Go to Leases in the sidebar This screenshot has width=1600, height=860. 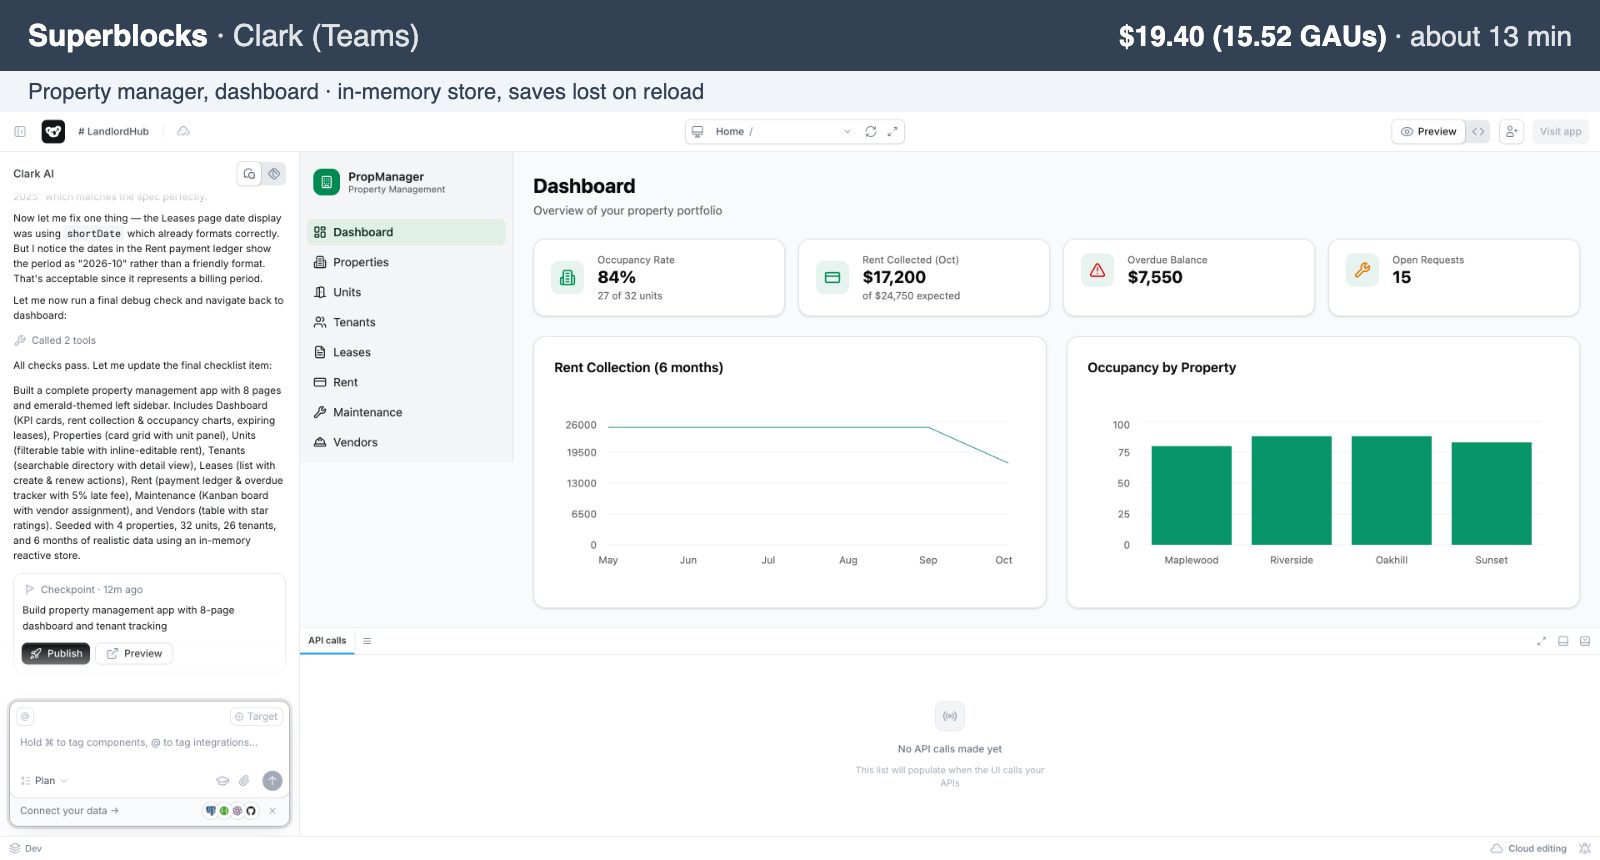click(x=406, y=352)
